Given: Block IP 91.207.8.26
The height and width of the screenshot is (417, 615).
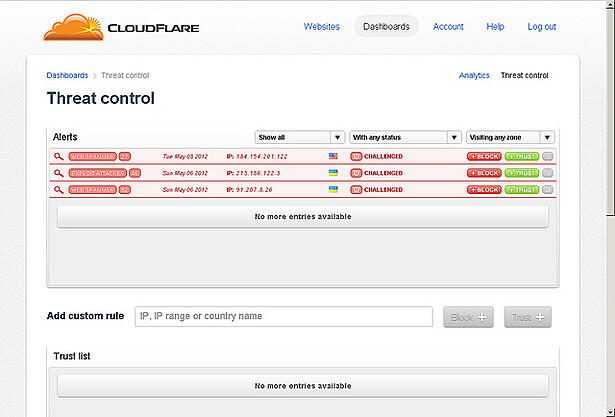Looking at the screenshot, I should 484,189.
